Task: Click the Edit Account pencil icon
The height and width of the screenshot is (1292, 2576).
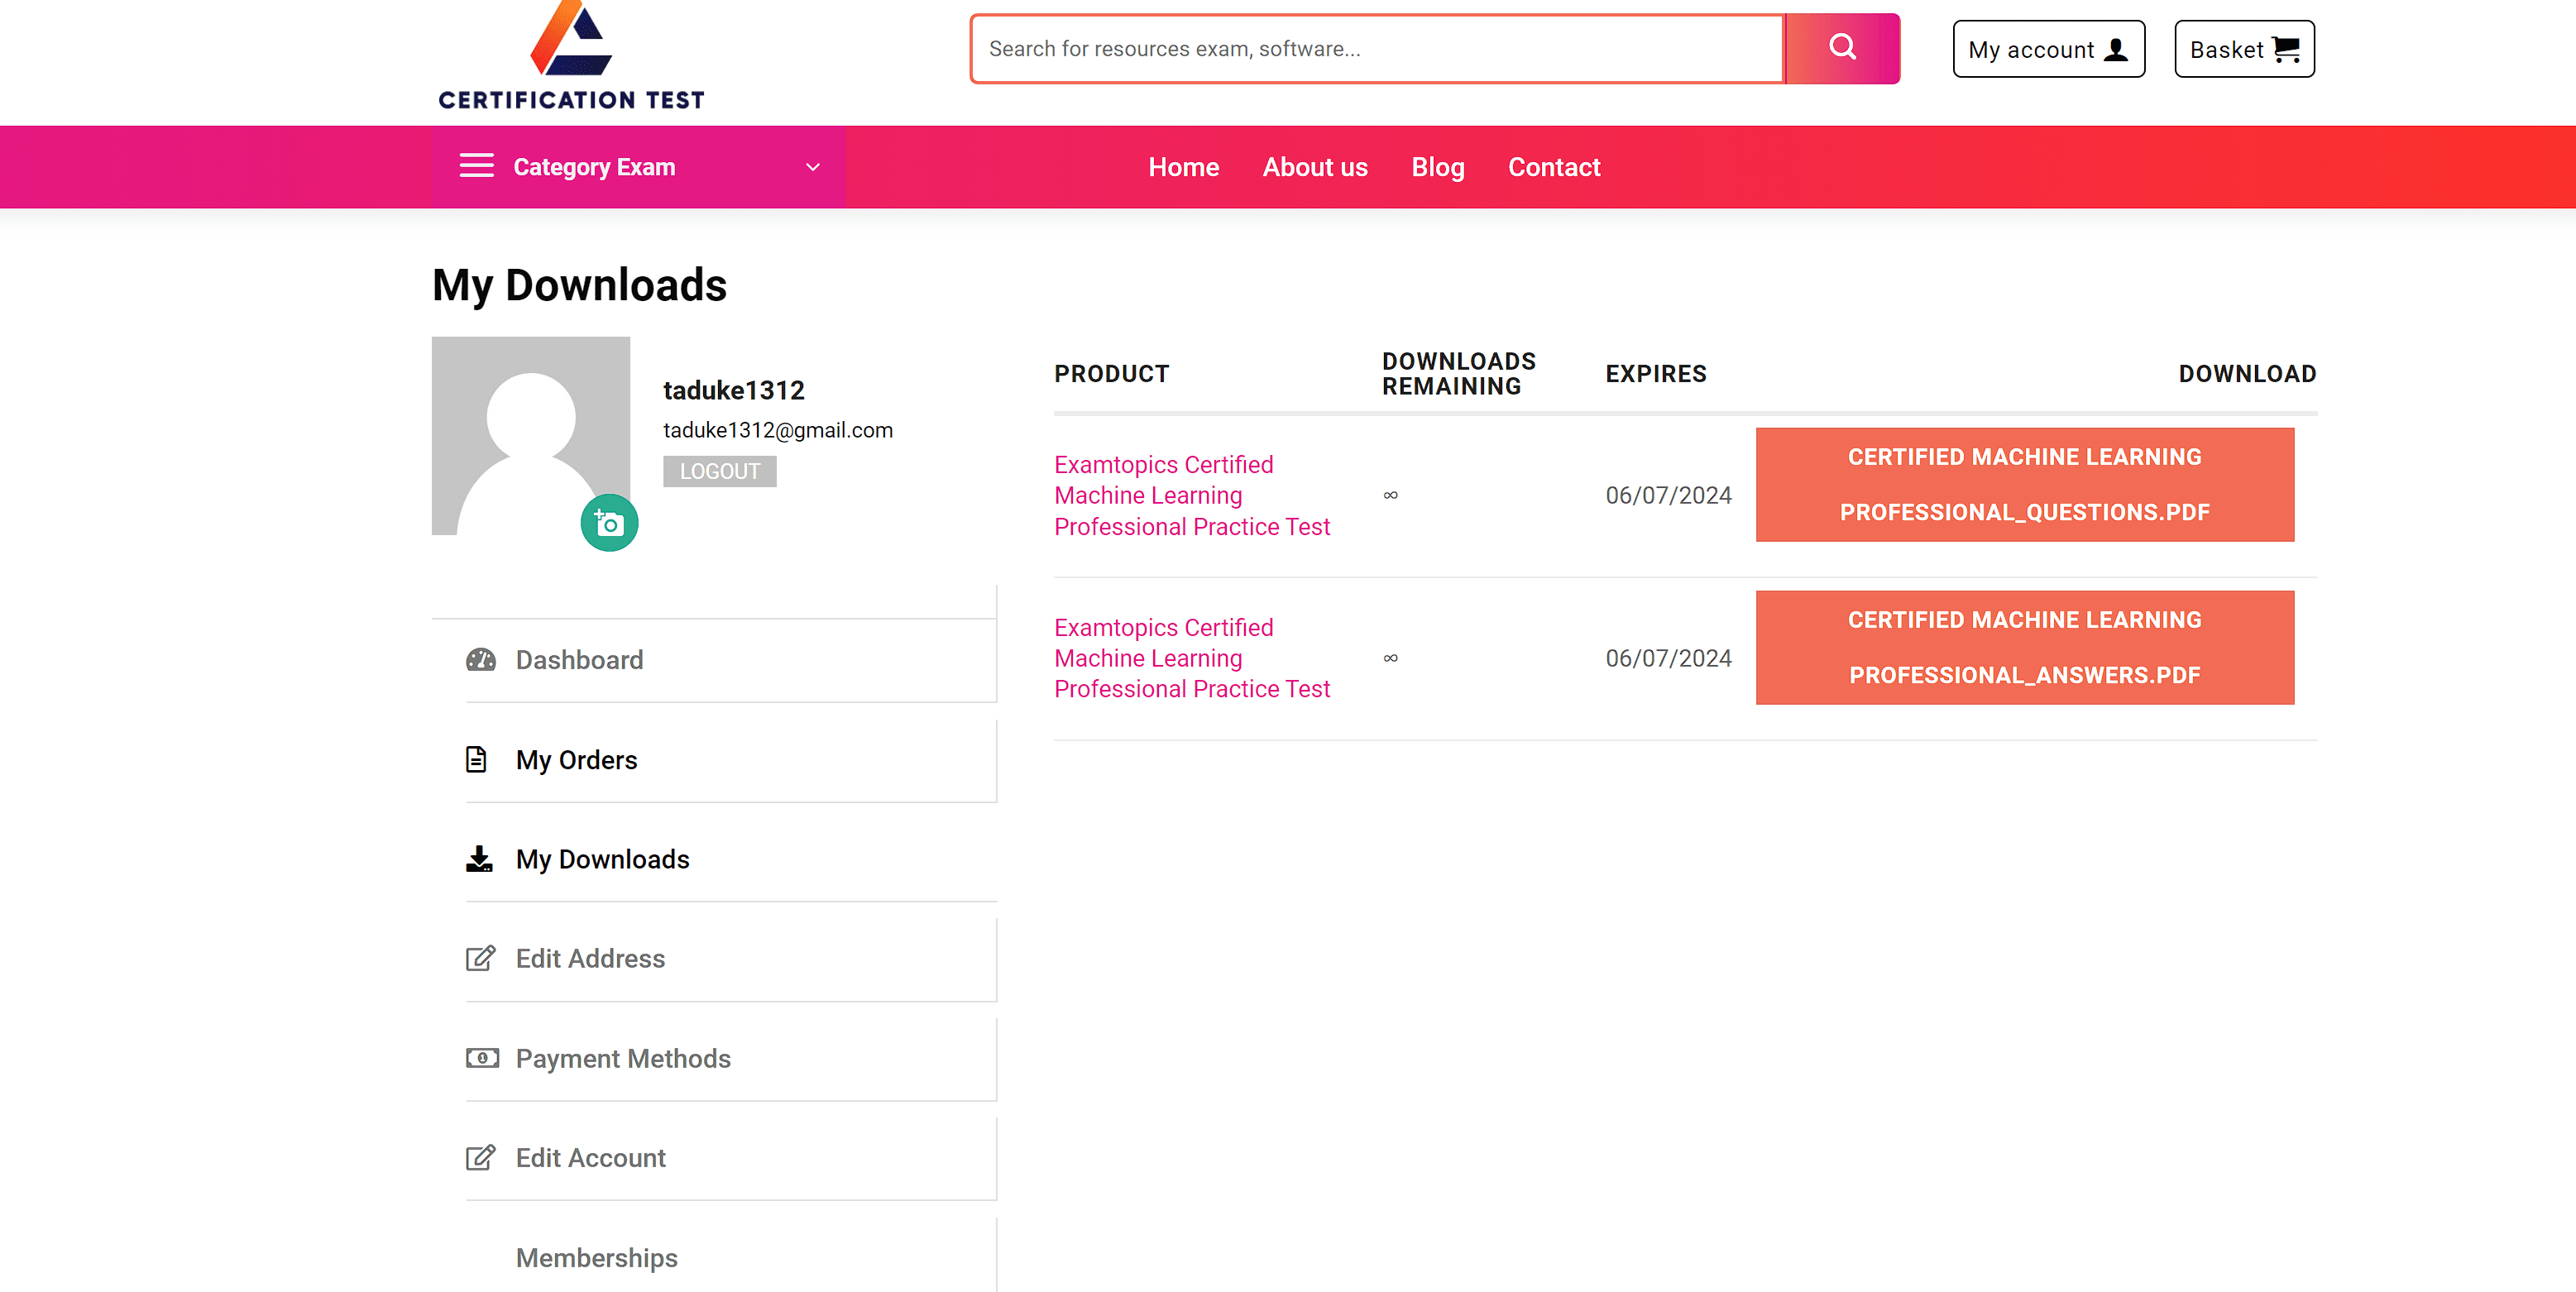Action: pyautogui.click(x=480, y=1157)
